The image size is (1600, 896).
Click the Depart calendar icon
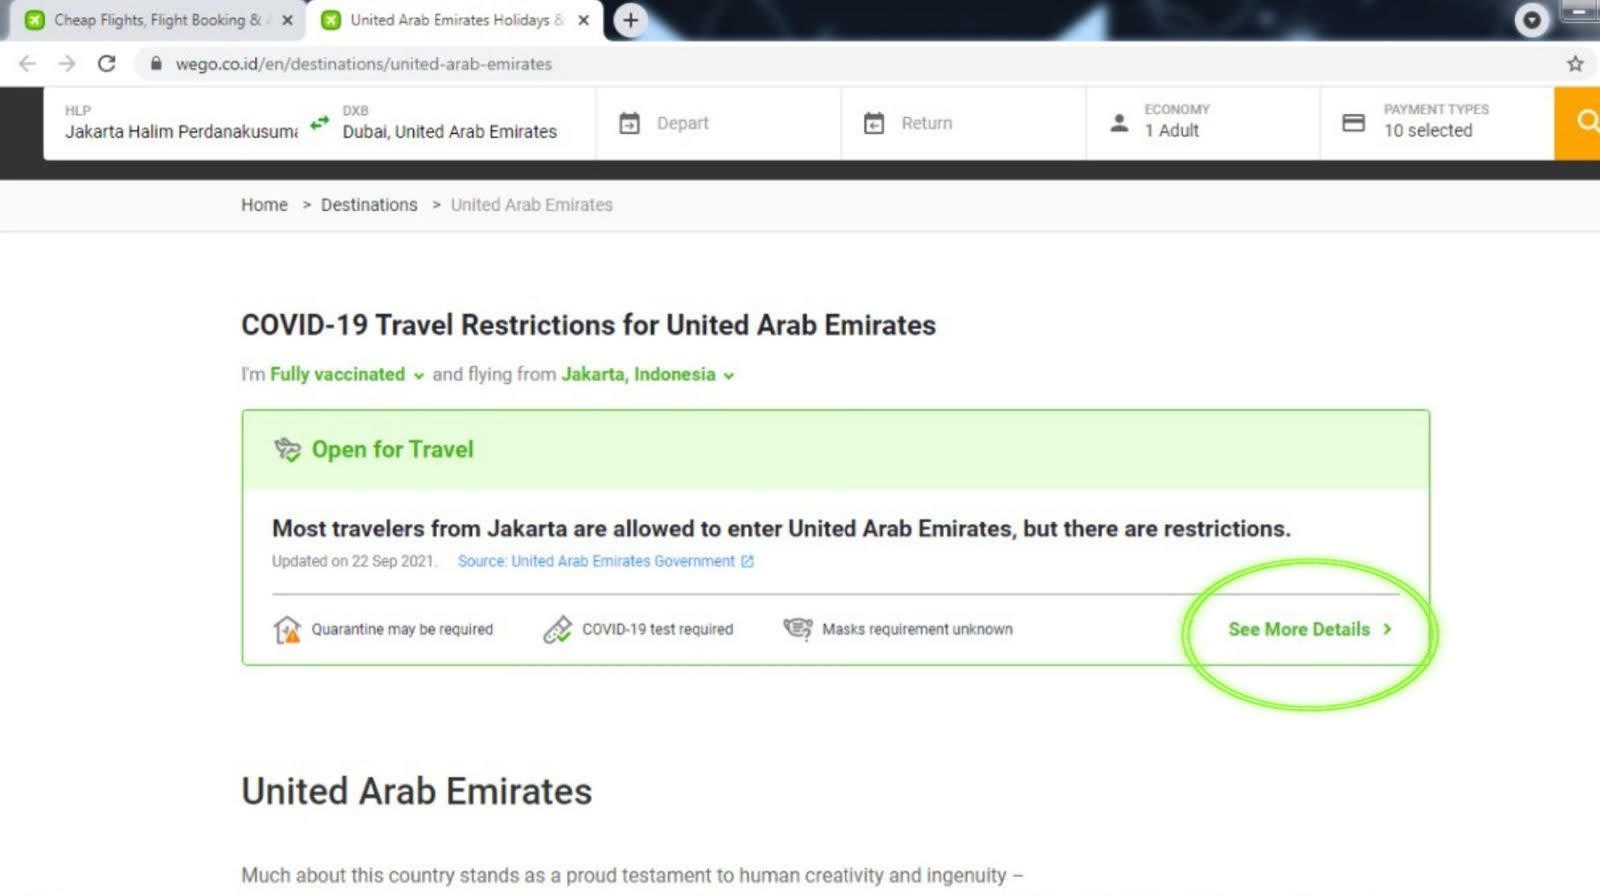(630, 123)
